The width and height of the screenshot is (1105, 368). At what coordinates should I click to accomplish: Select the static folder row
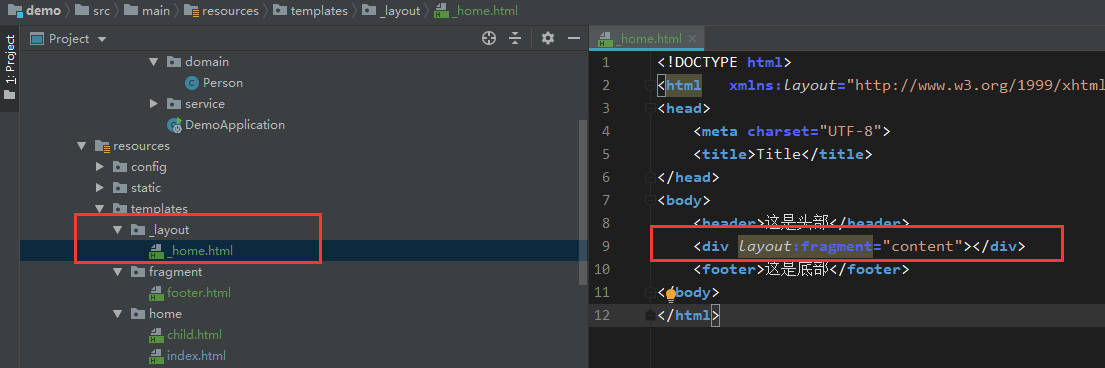tap(146, 188)
